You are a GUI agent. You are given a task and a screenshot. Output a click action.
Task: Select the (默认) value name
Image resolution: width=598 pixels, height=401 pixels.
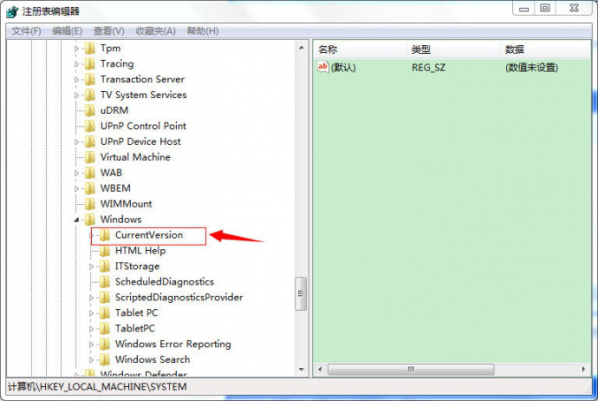343,68
